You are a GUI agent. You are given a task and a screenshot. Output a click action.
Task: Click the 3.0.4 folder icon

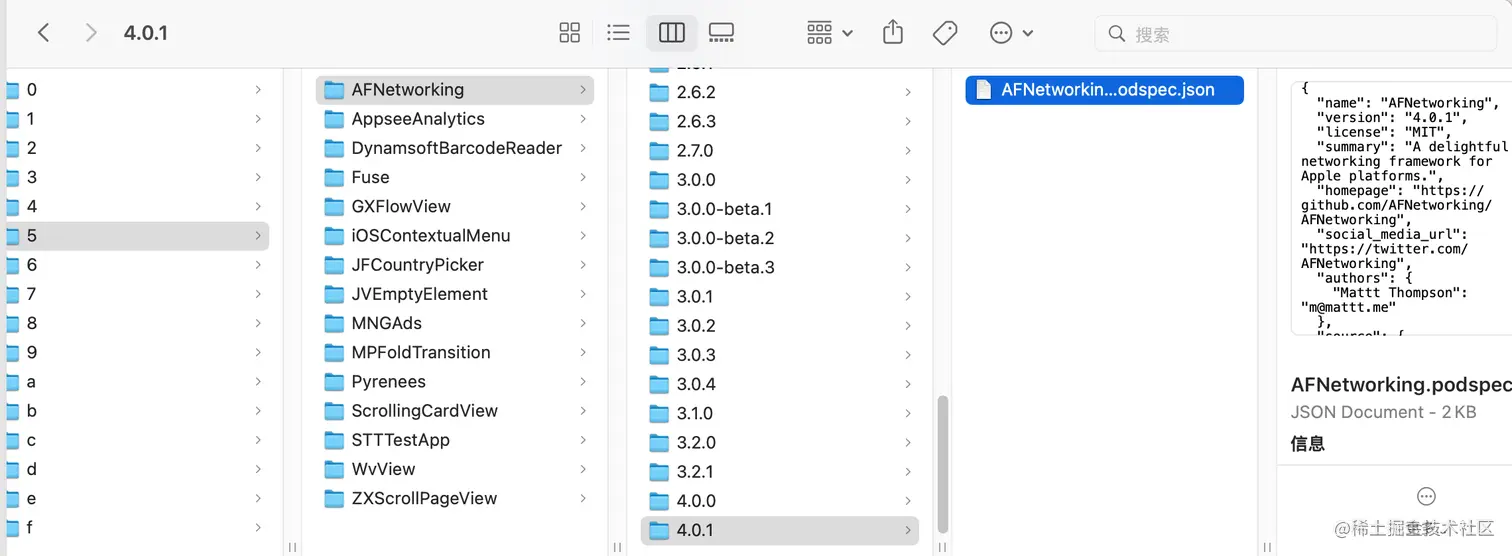[659, 384]
